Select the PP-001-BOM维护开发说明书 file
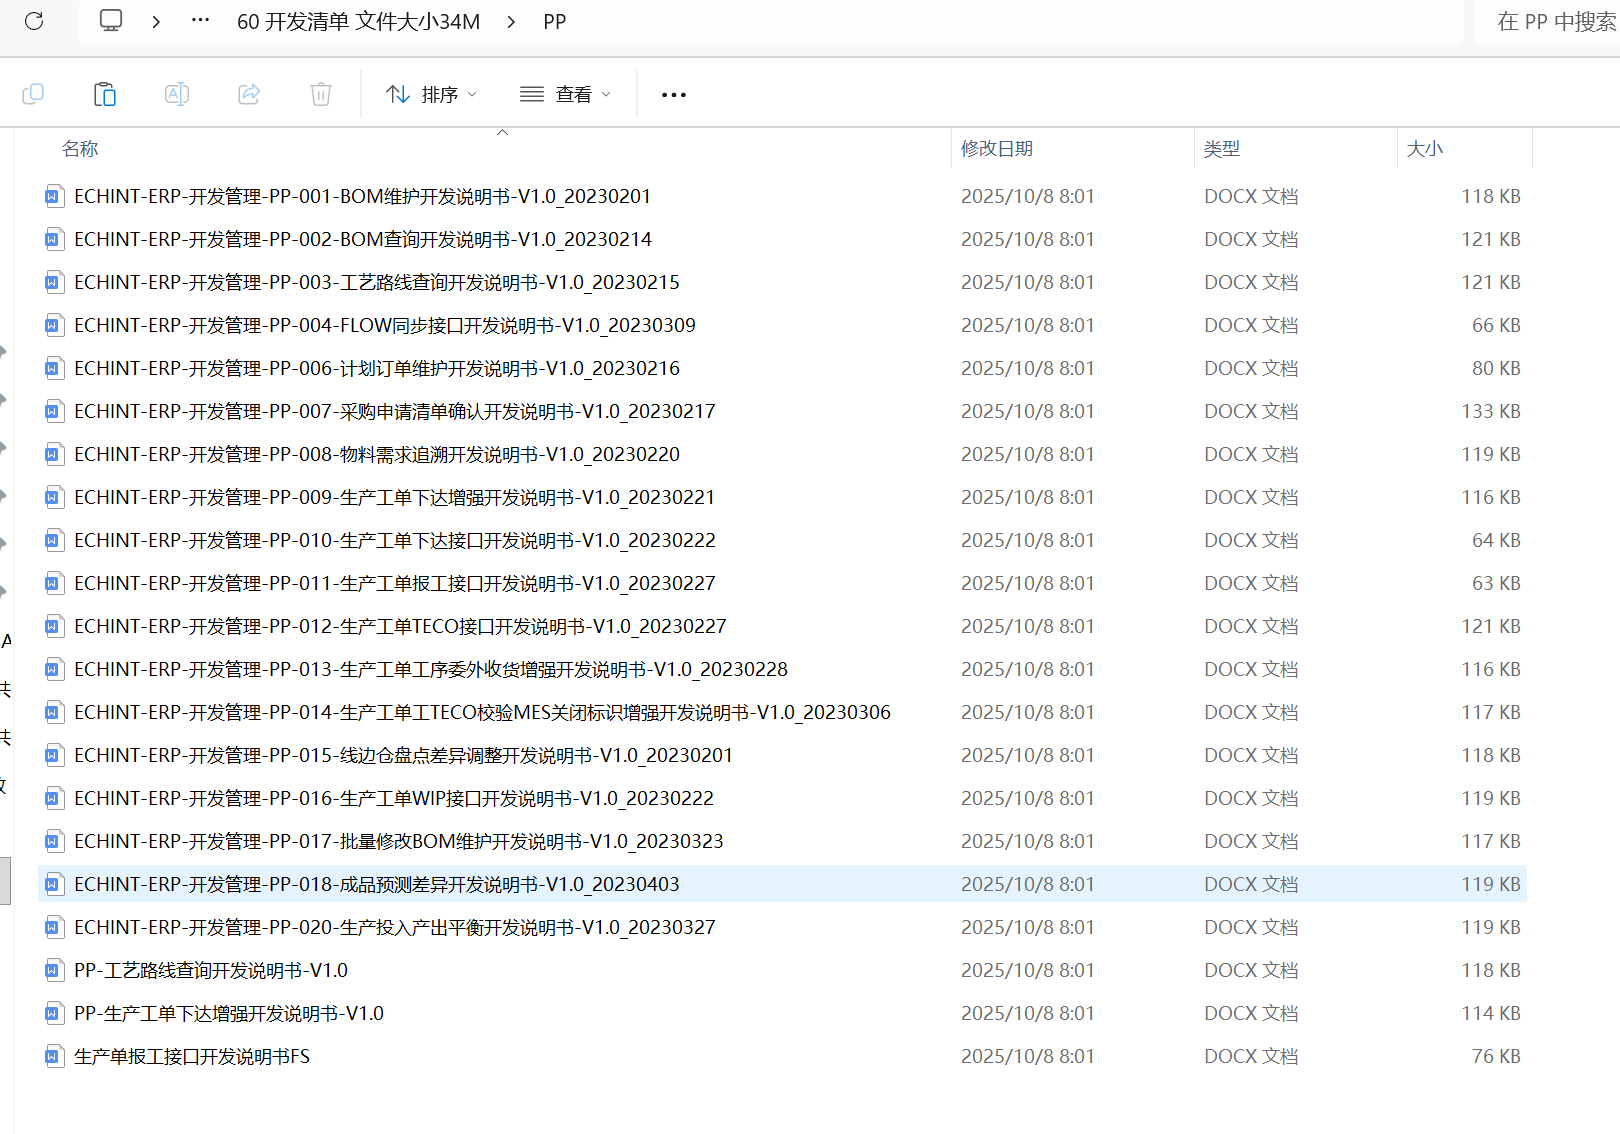This screenshot has height=1134, width=1620. [362, 197]
